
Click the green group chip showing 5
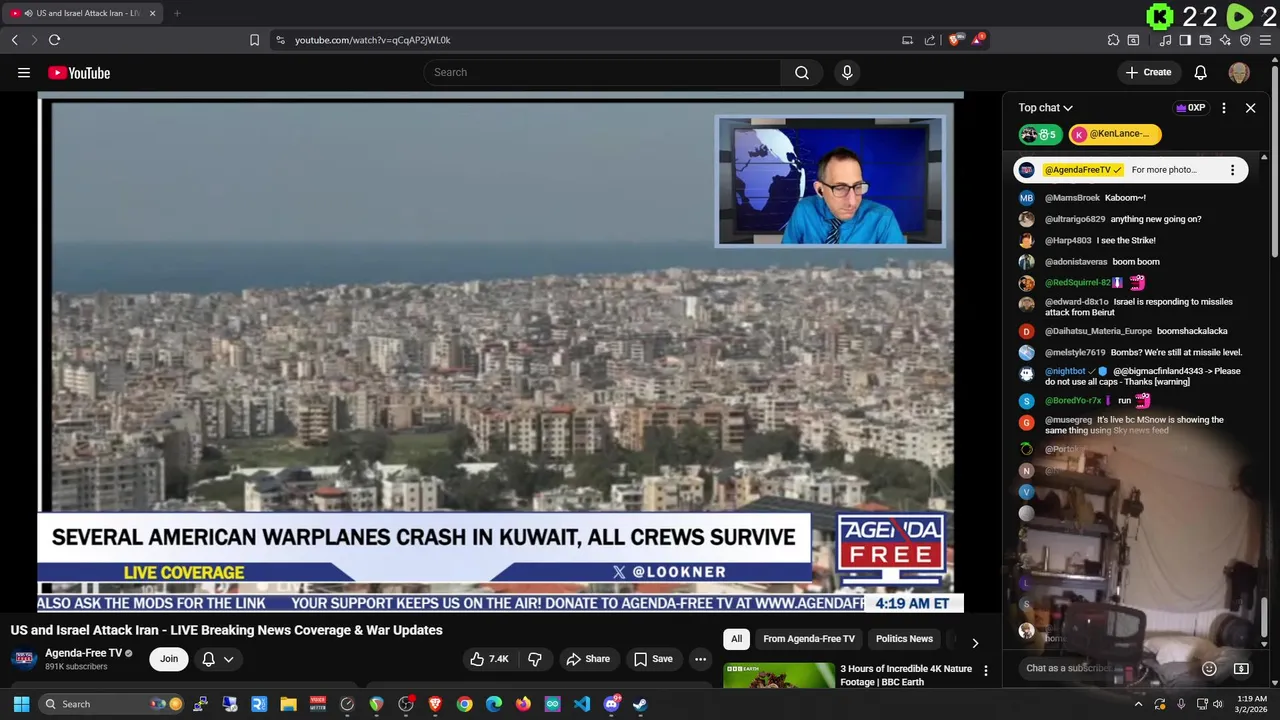(x=1040, y=134)
